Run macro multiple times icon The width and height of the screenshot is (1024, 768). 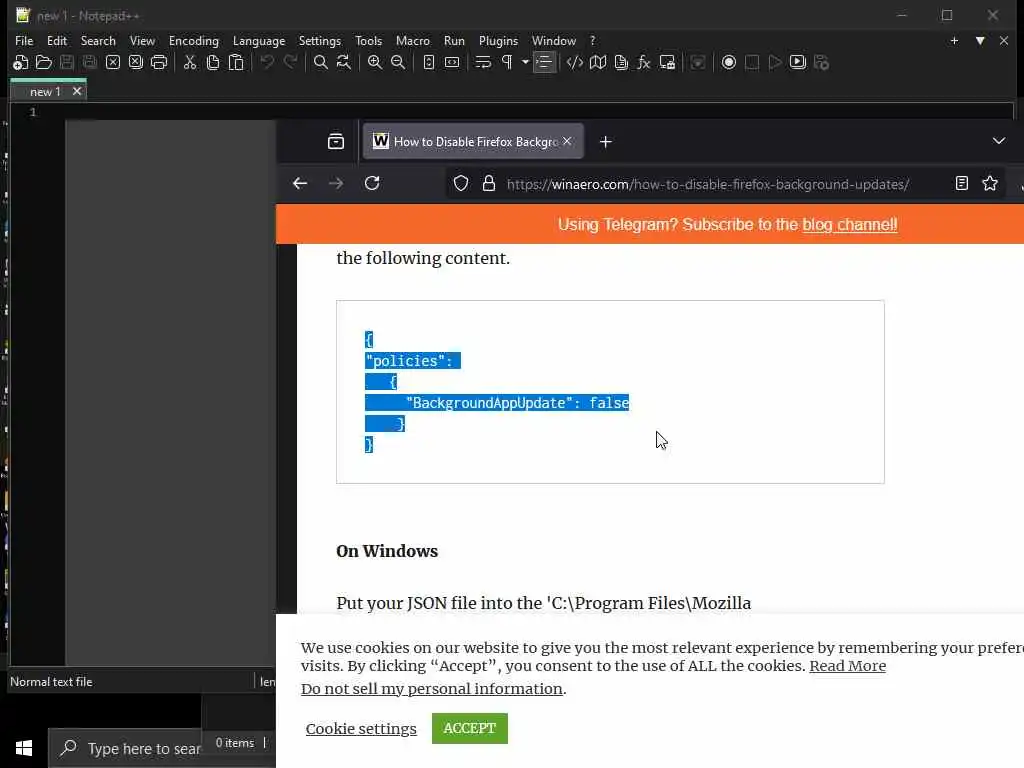coord(797,63)
